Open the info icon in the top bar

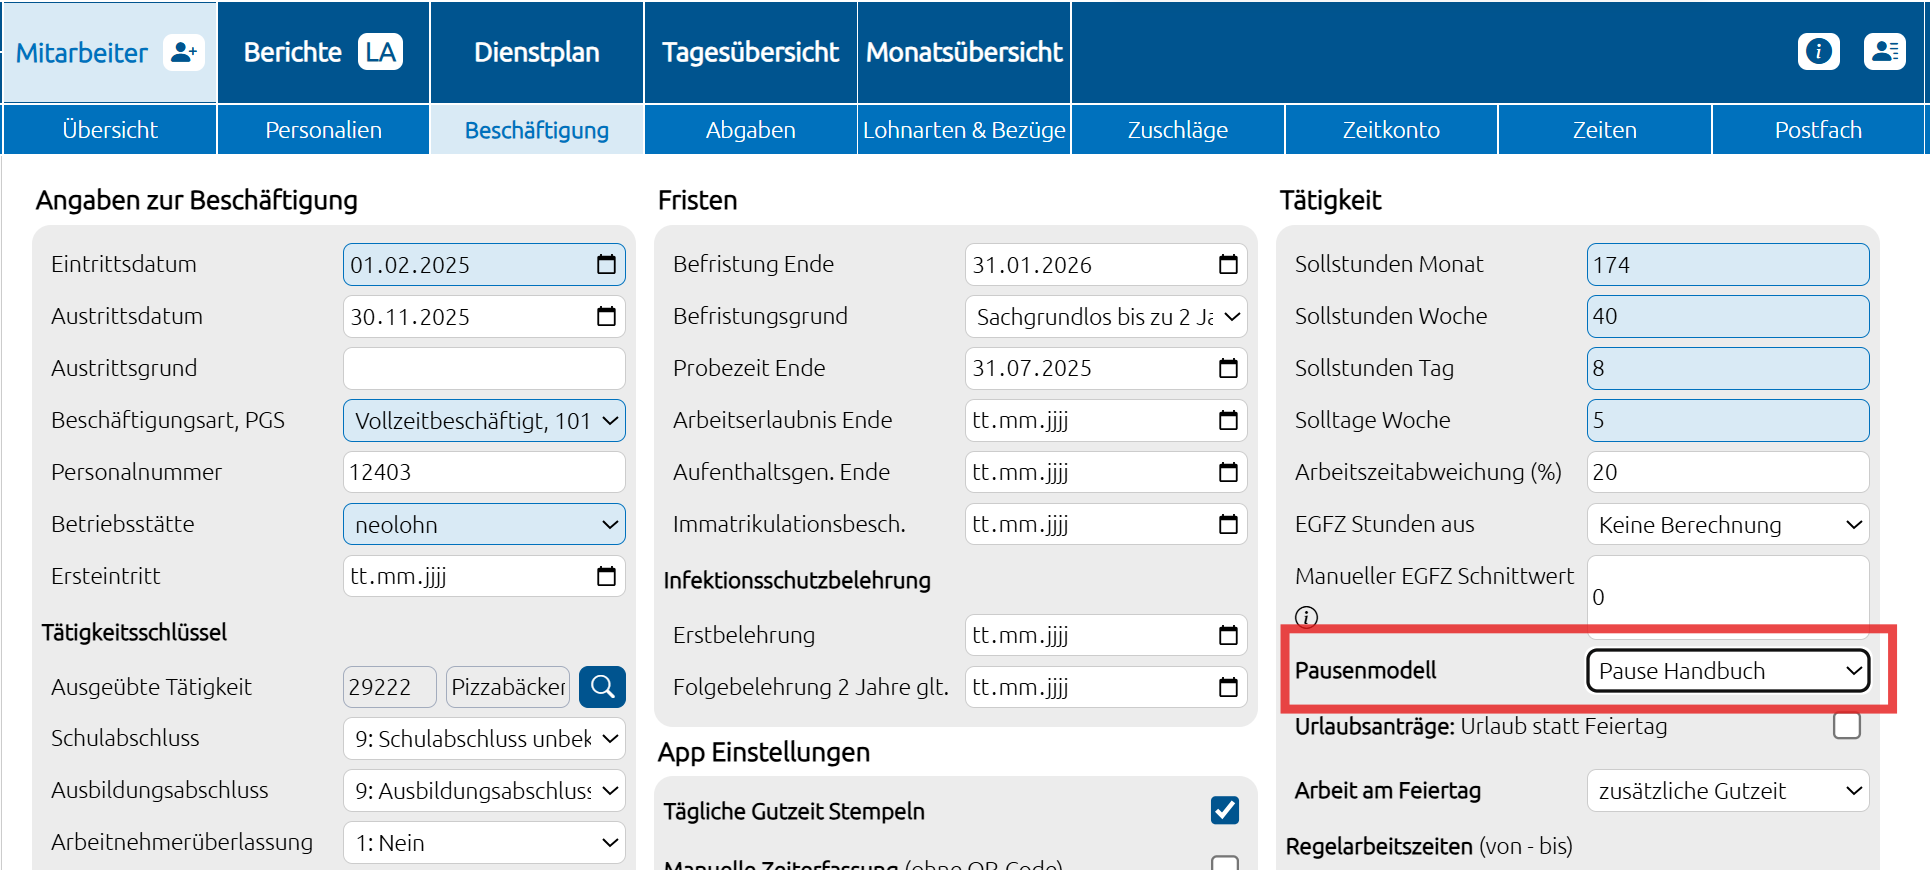coord(1818,51)
